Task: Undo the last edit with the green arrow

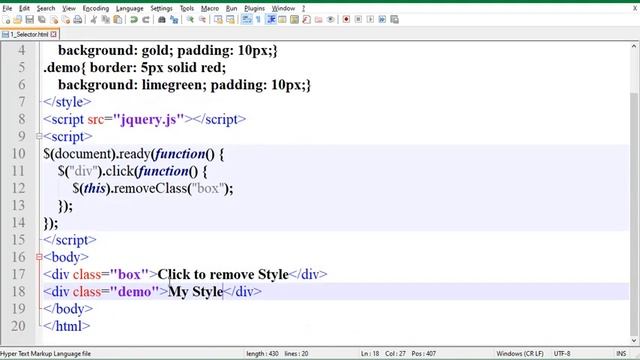Action: coord(133,20)
